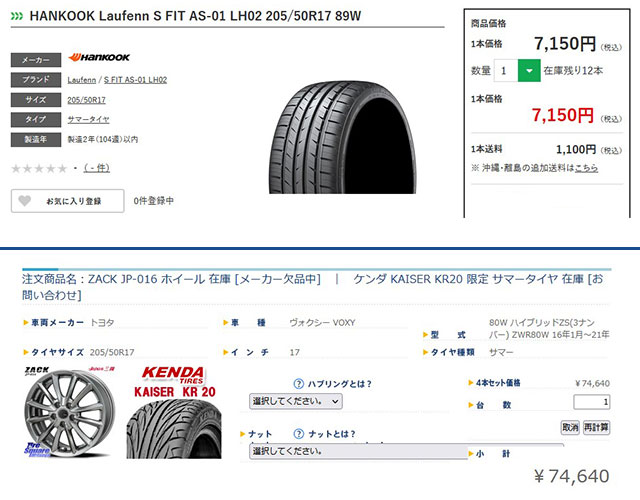Open the green quantity dropdown arrow
The width and height of the screenshot is (640, 500).
point(529,71)
